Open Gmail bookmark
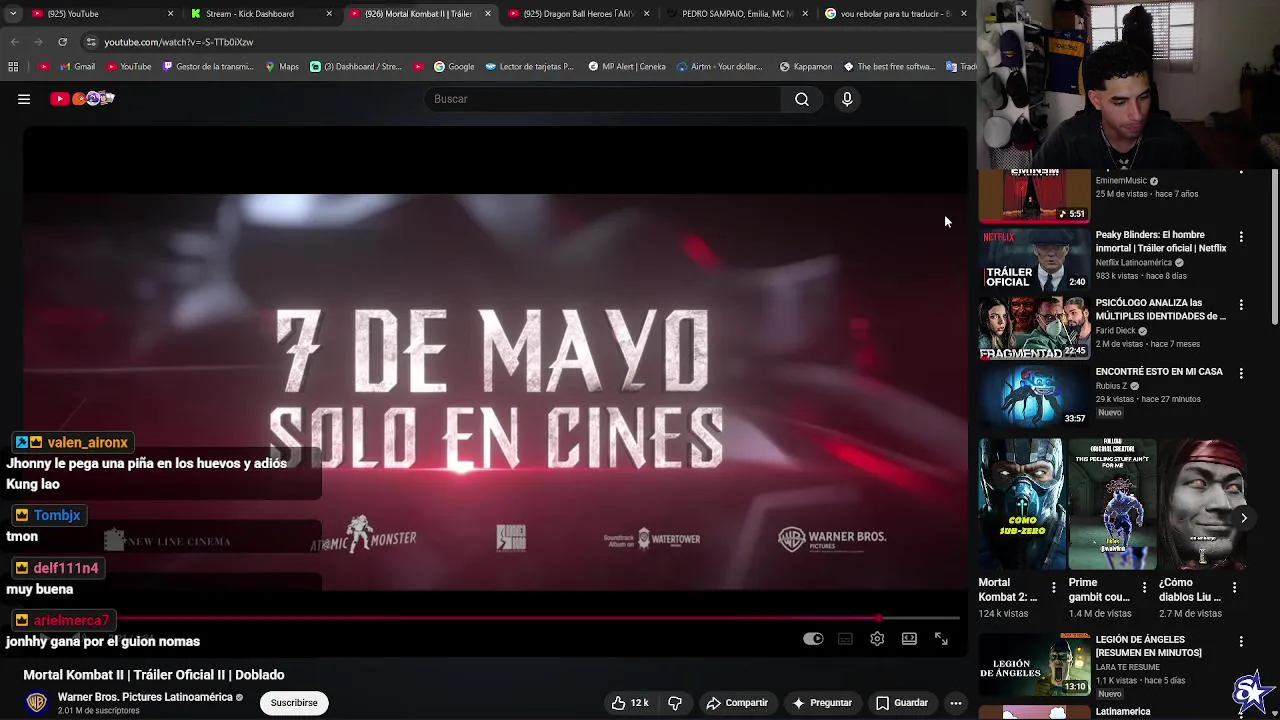The image size is (1280, 720). [x=77, y=67]
